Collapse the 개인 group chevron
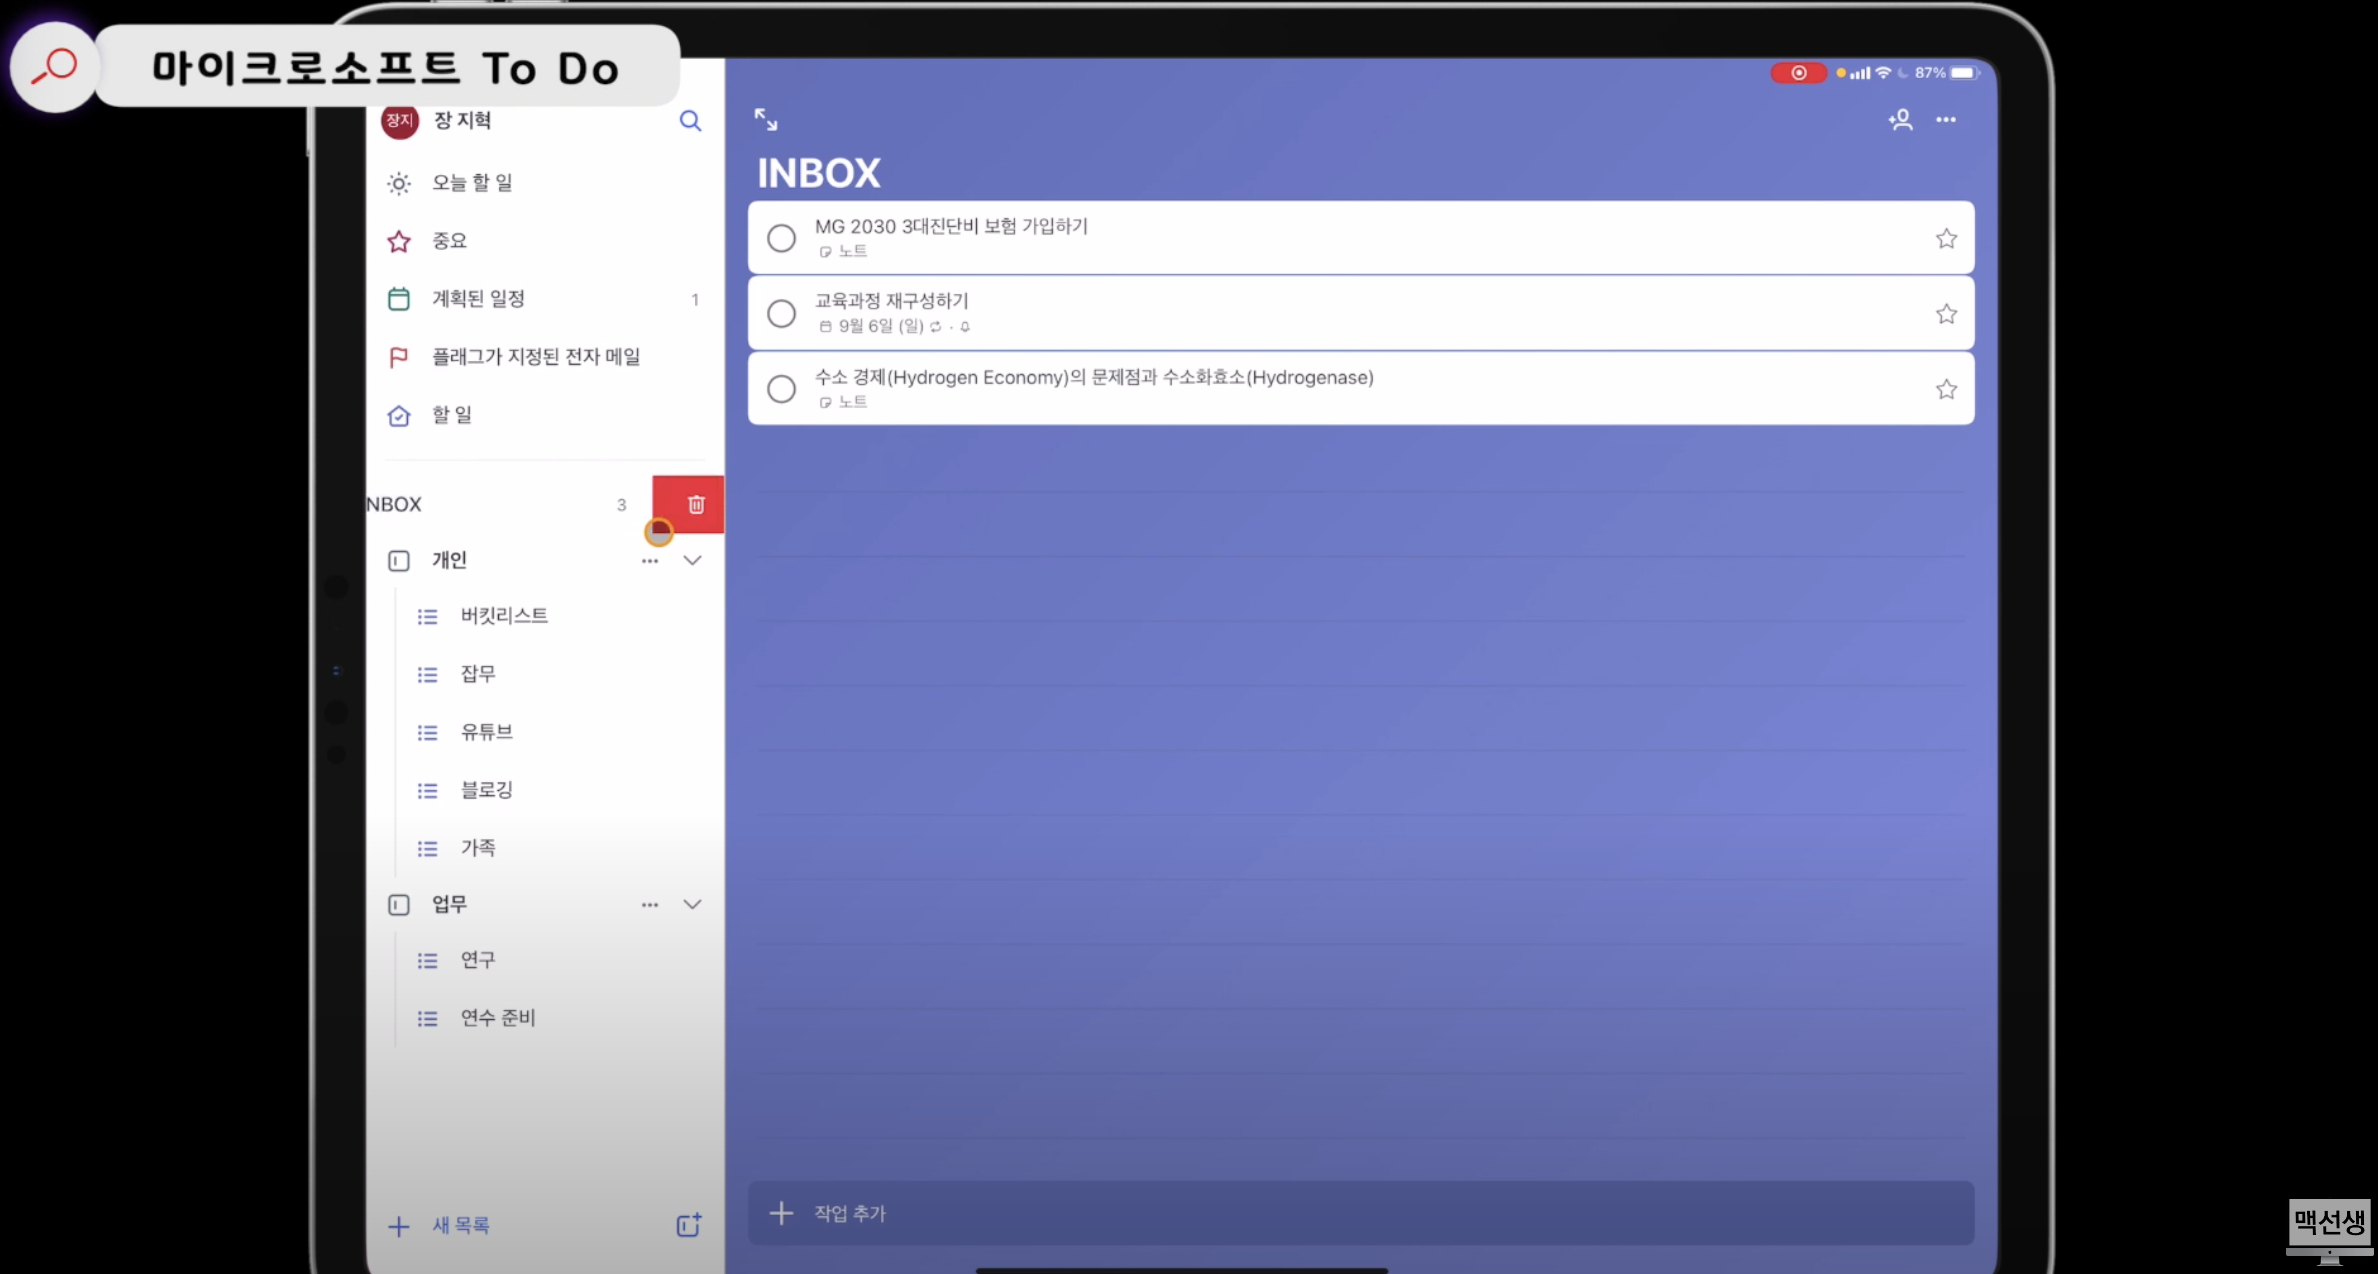 (x=692, y=560)
